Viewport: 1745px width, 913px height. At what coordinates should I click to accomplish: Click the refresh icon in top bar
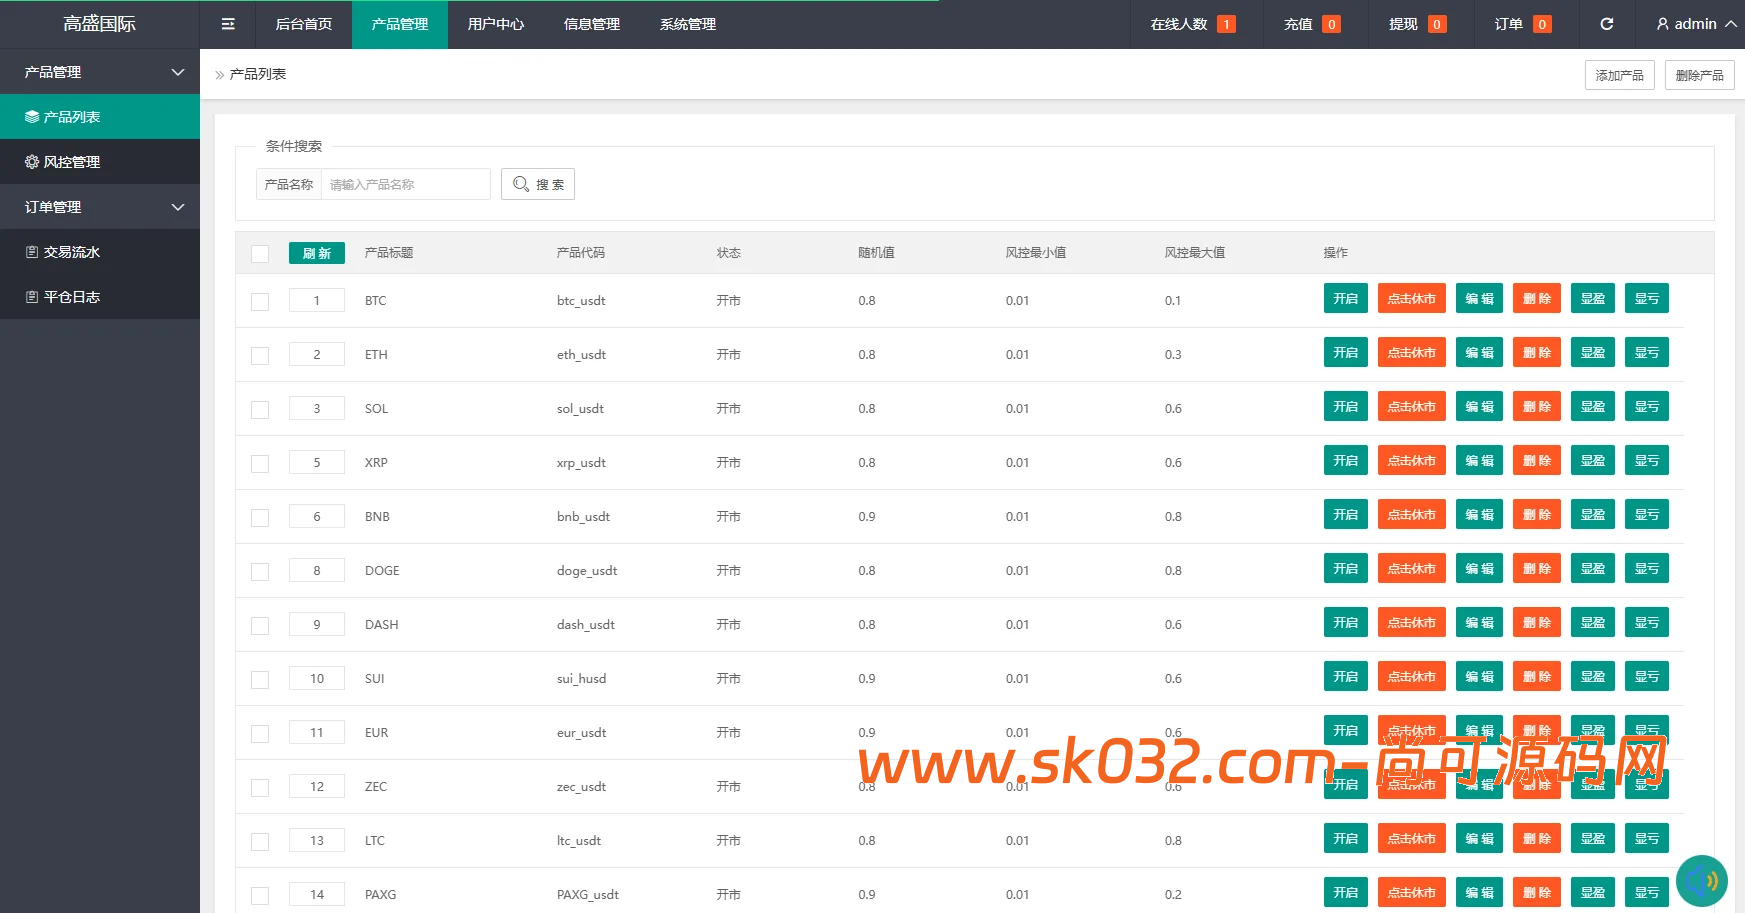[x=1606, y=24]
